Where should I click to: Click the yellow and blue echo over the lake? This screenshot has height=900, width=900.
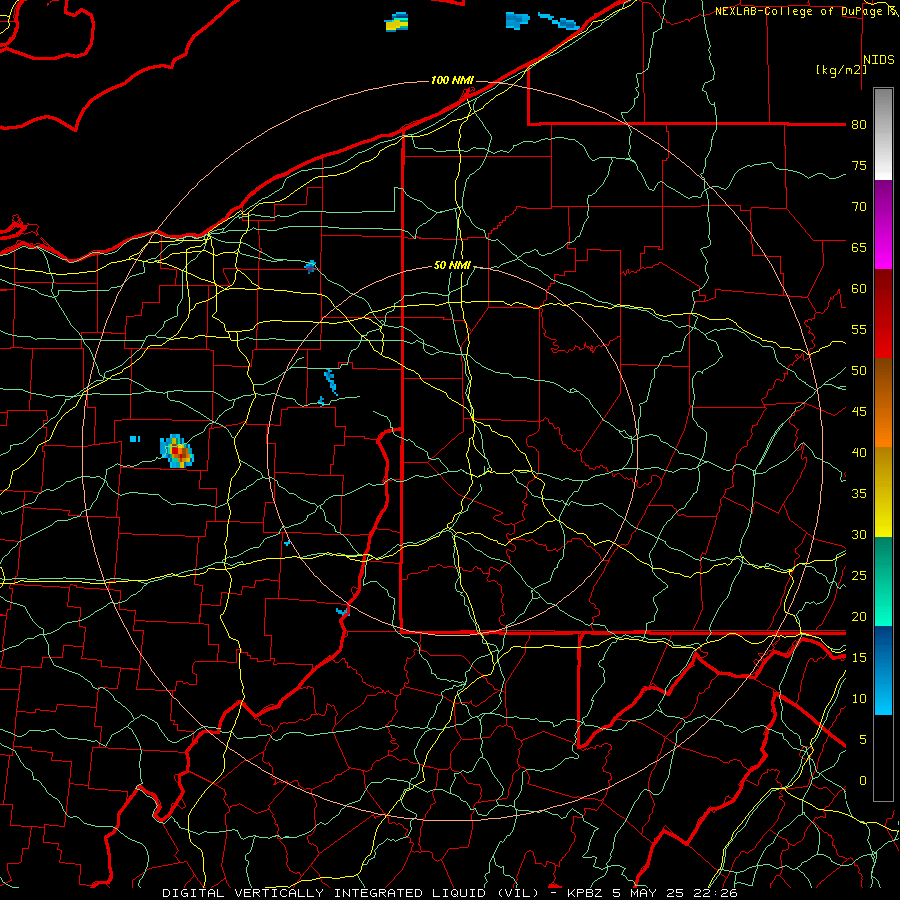point(397,22)
